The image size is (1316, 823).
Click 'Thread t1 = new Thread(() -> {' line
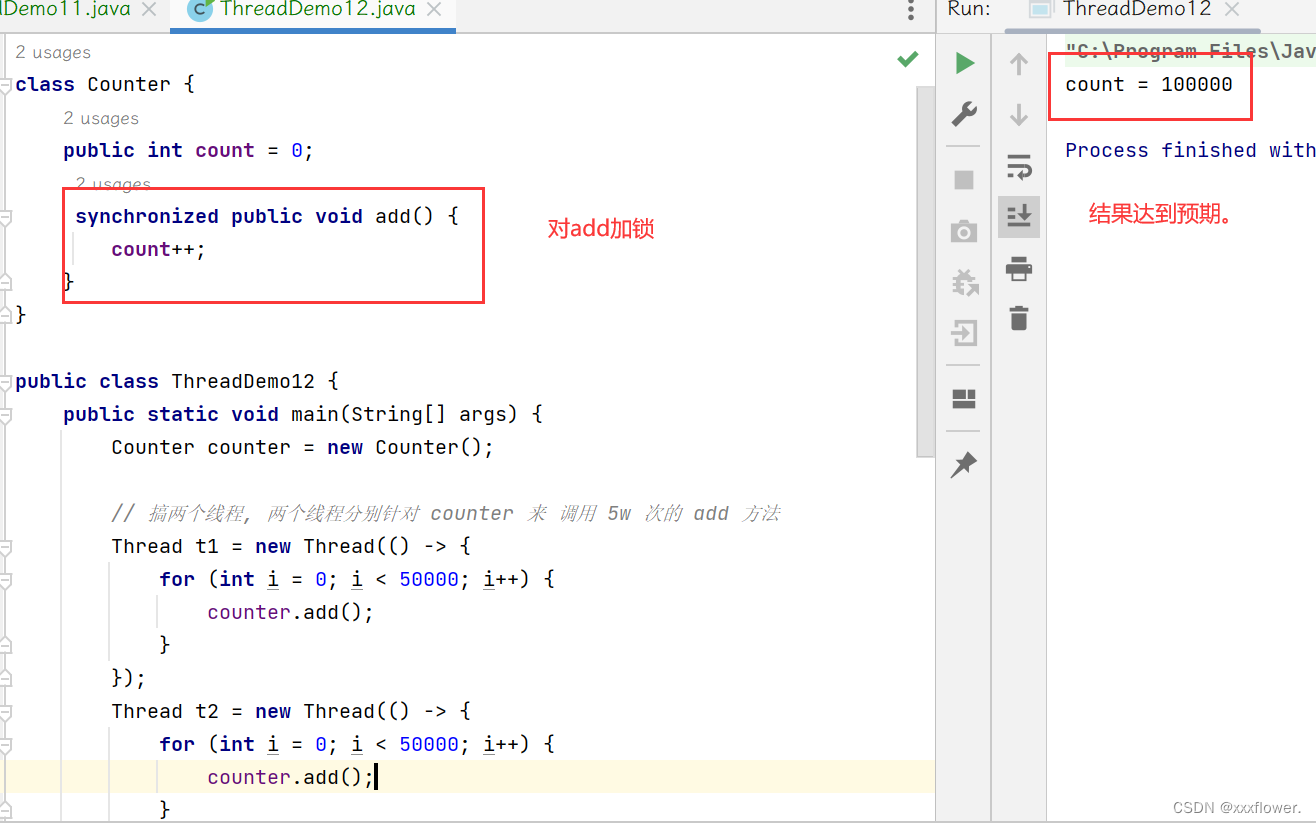(x=291, y=547)
